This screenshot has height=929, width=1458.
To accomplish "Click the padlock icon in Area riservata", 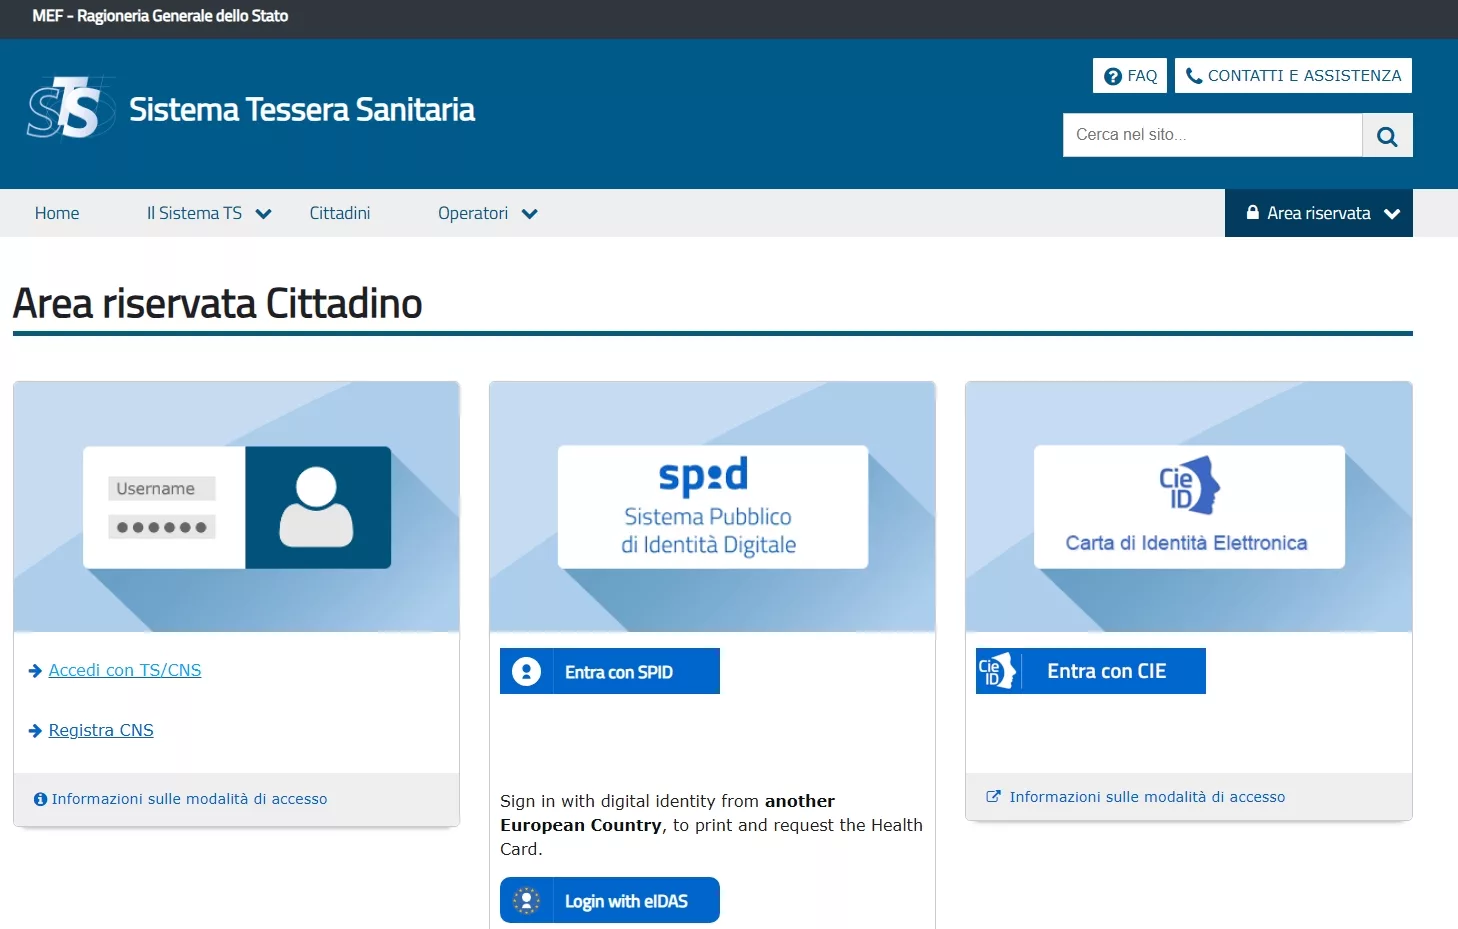I will coord(1252,212).
